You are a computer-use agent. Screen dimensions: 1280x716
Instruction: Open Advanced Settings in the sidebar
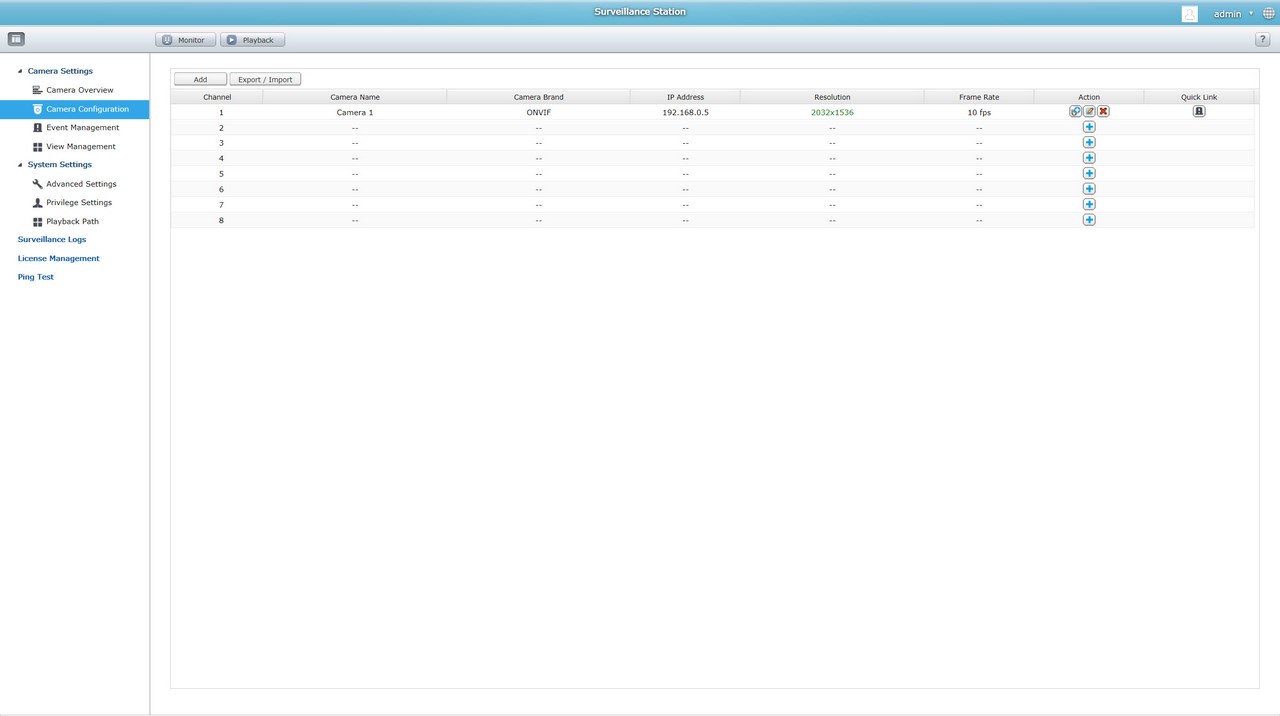tap(81, 184)
